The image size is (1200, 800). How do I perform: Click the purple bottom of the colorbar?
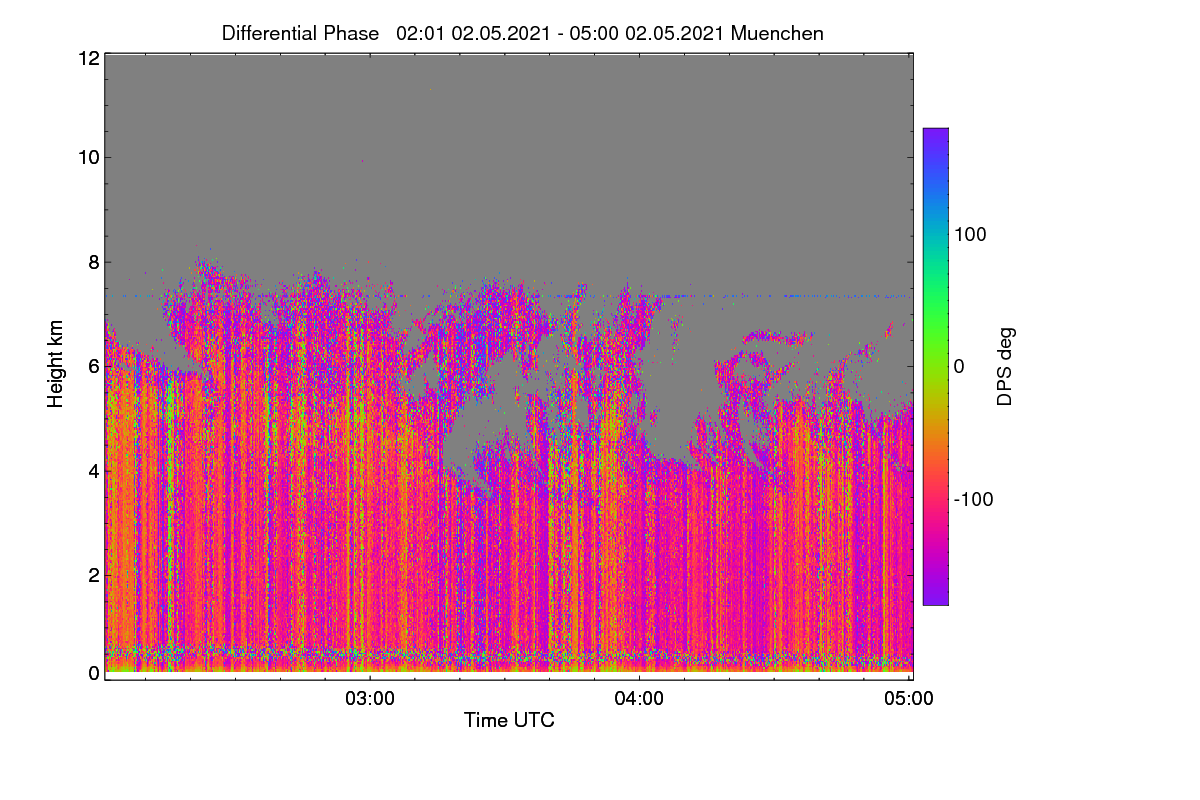coord(935,592)
